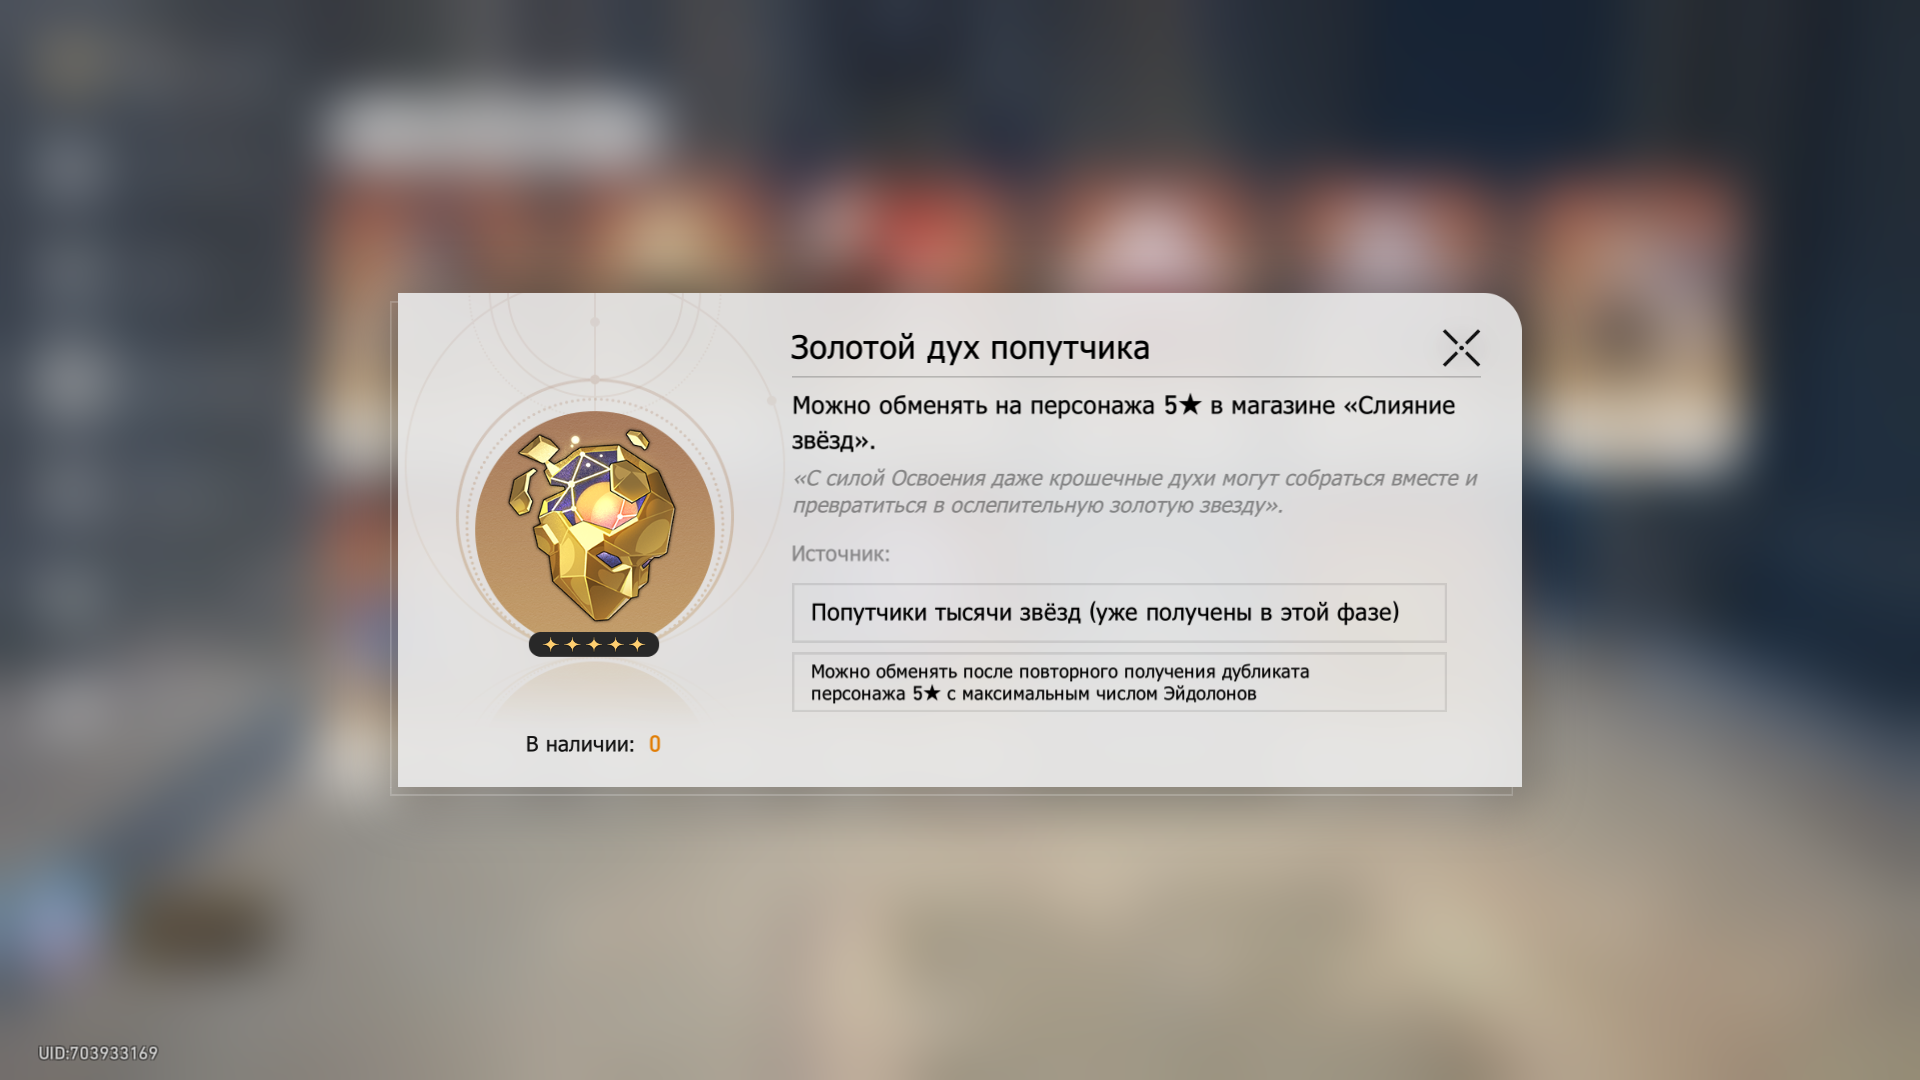Close the Золотой дух попутчика dialog

(x=1461, y=348)
